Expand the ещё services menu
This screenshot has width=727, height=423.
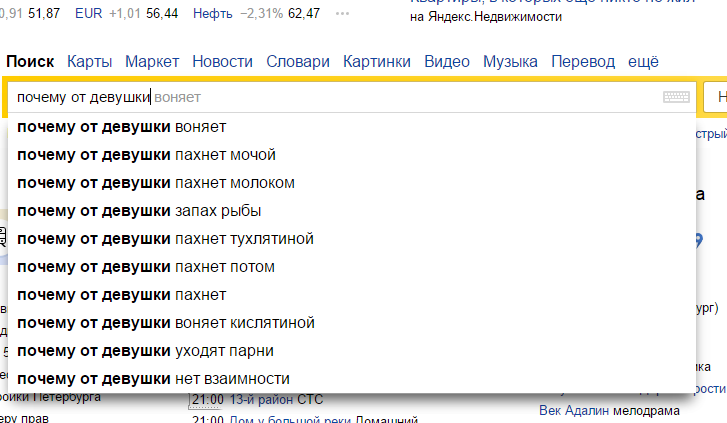(644, 62)
